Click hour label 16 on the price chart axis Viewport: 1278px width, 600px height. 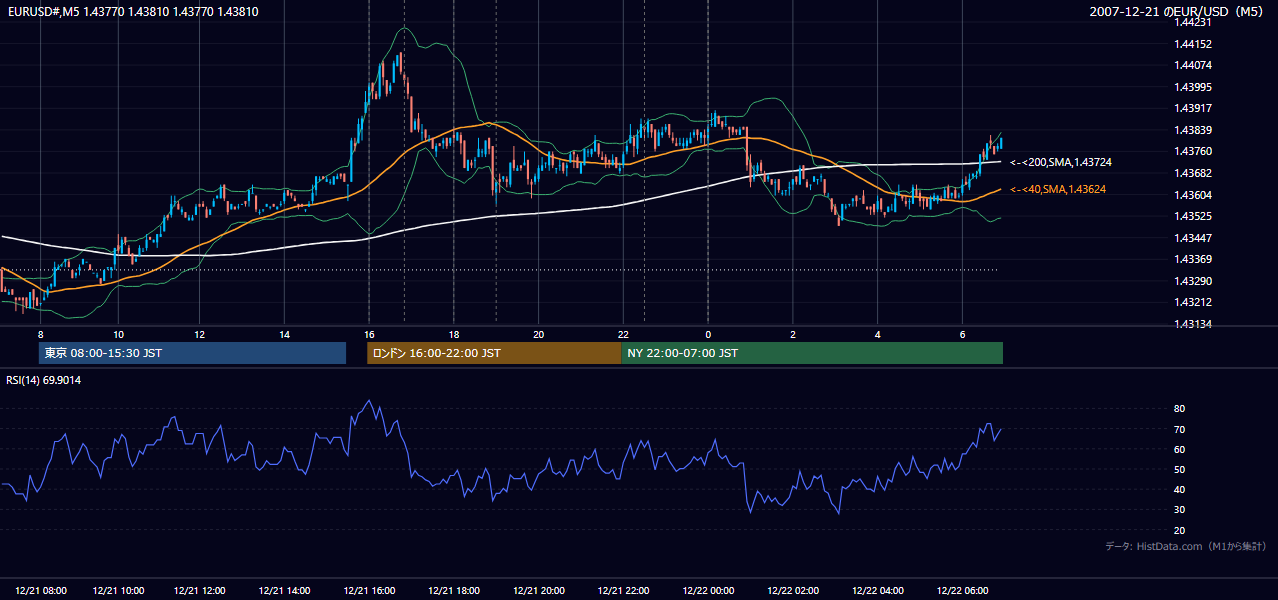coord(369,334)
